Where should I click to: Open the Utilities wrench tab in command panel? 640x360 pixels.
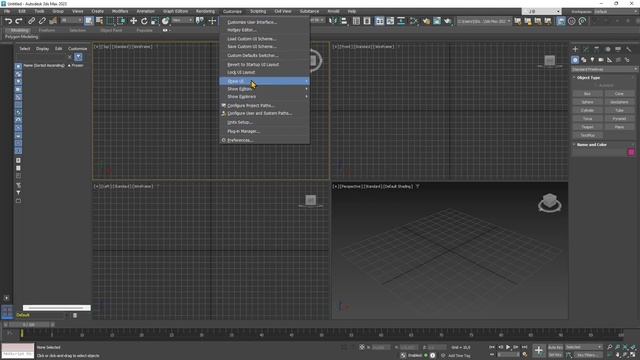[629, 49]
